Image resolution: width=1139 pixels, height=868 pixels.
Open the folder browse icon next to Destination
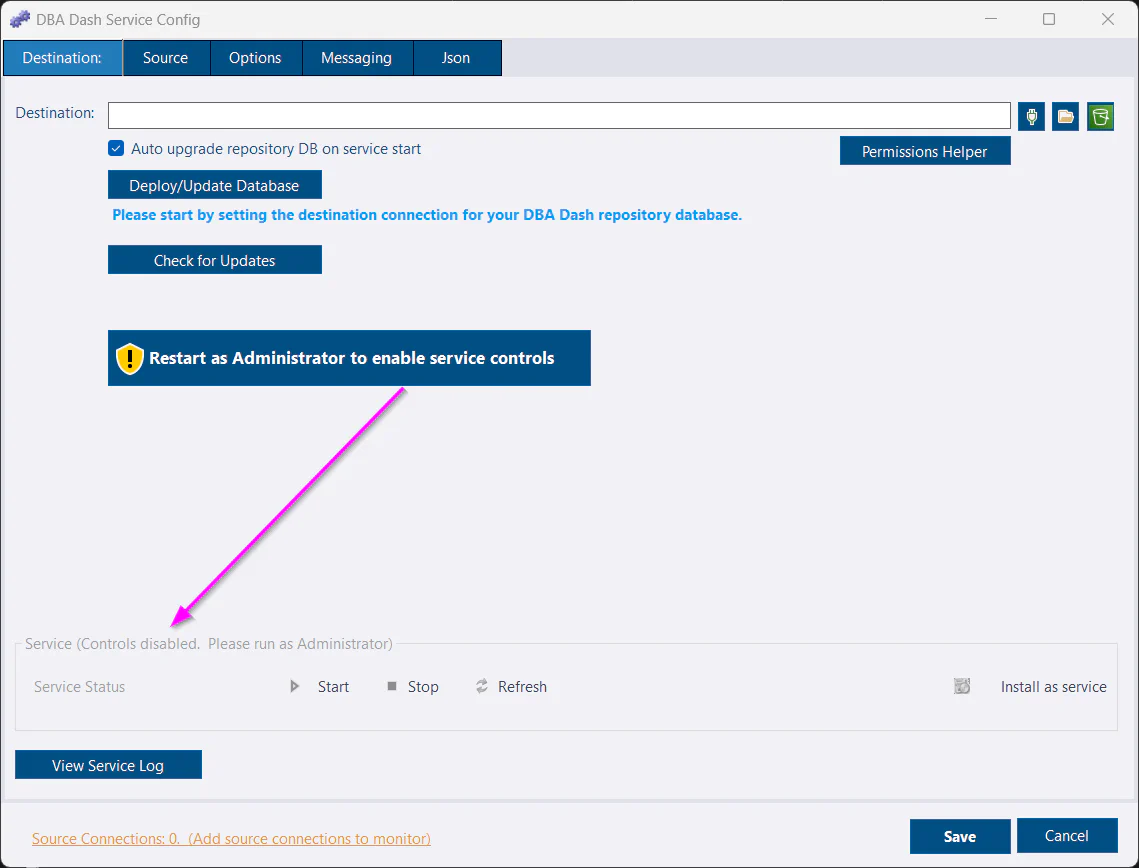[x=1064, y=116]
